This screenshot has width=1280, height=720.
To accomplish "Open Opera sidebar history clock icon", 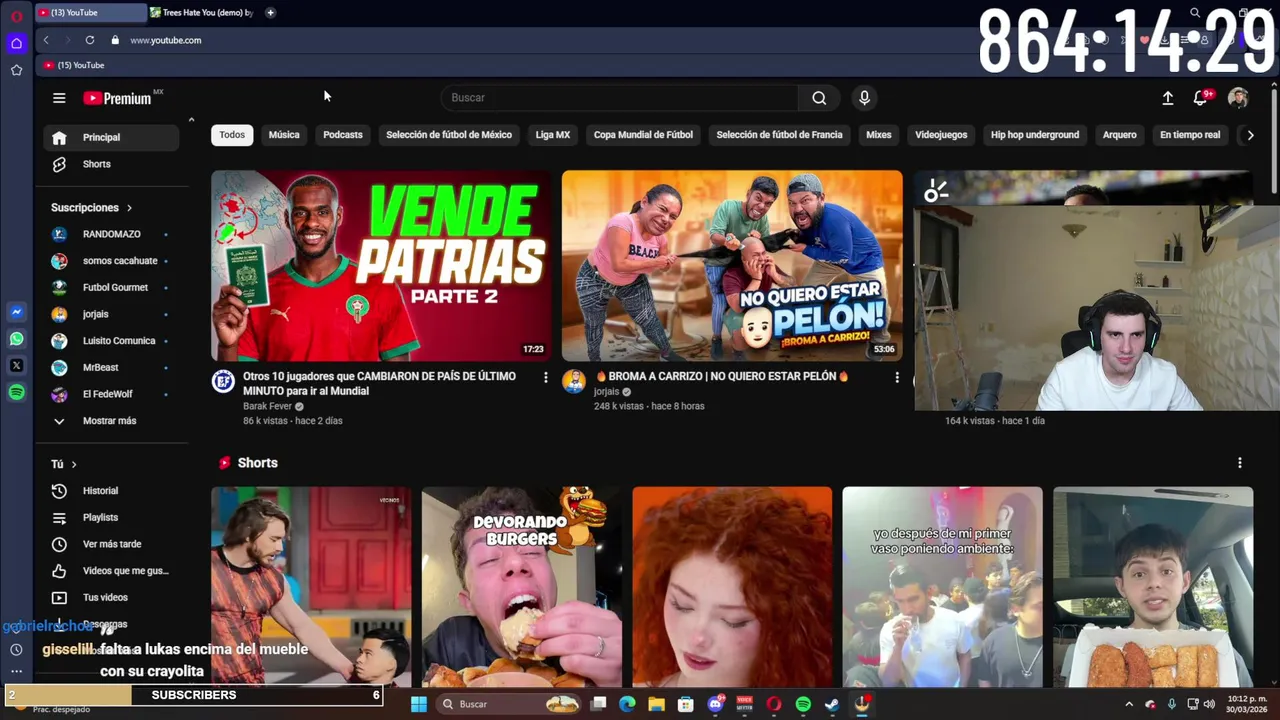I will 16,650.
